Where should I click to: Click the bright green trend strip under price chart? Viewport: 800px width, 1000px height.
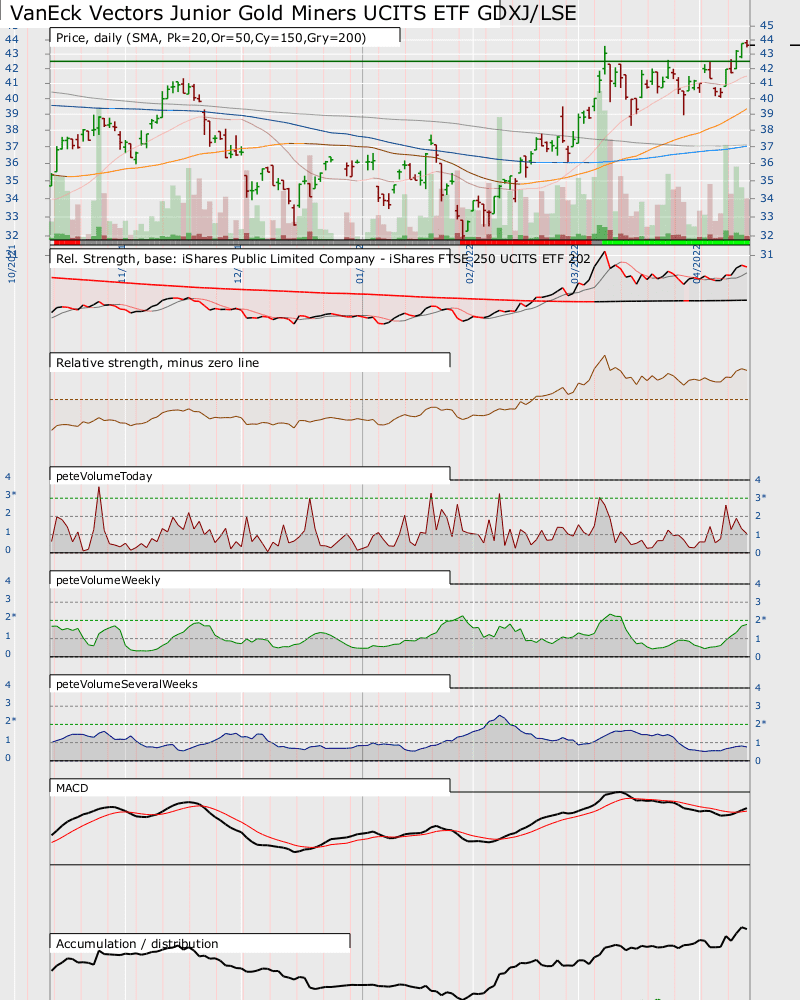click(676, 242)
